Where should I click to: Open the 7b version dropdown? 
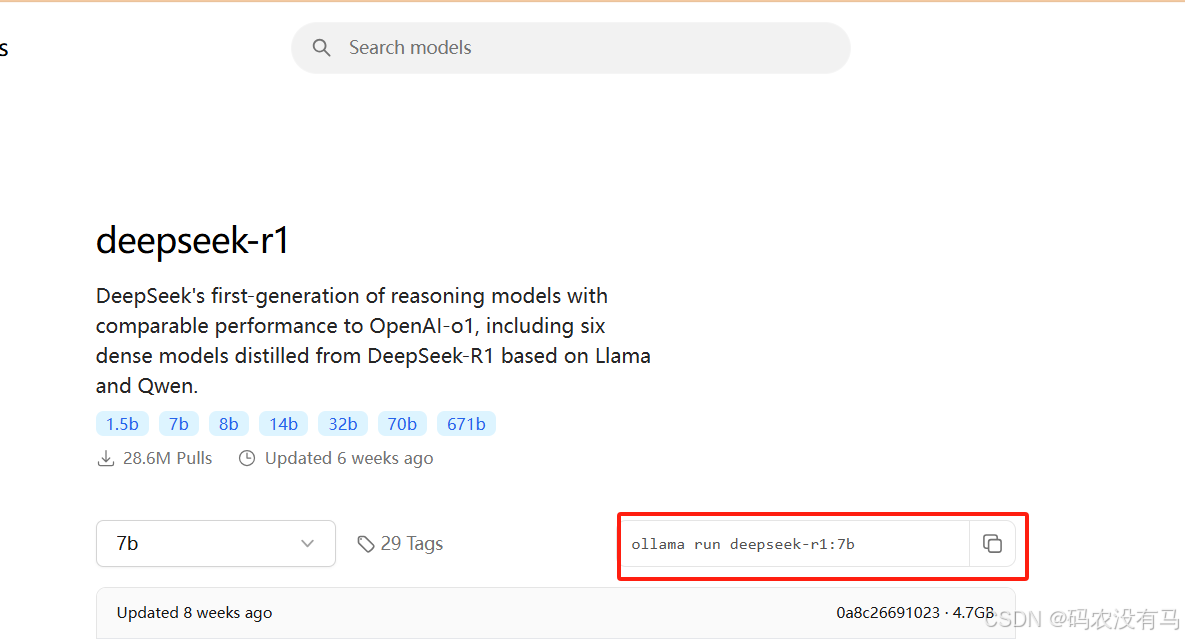pyautogui.click(x=215, y=543)
